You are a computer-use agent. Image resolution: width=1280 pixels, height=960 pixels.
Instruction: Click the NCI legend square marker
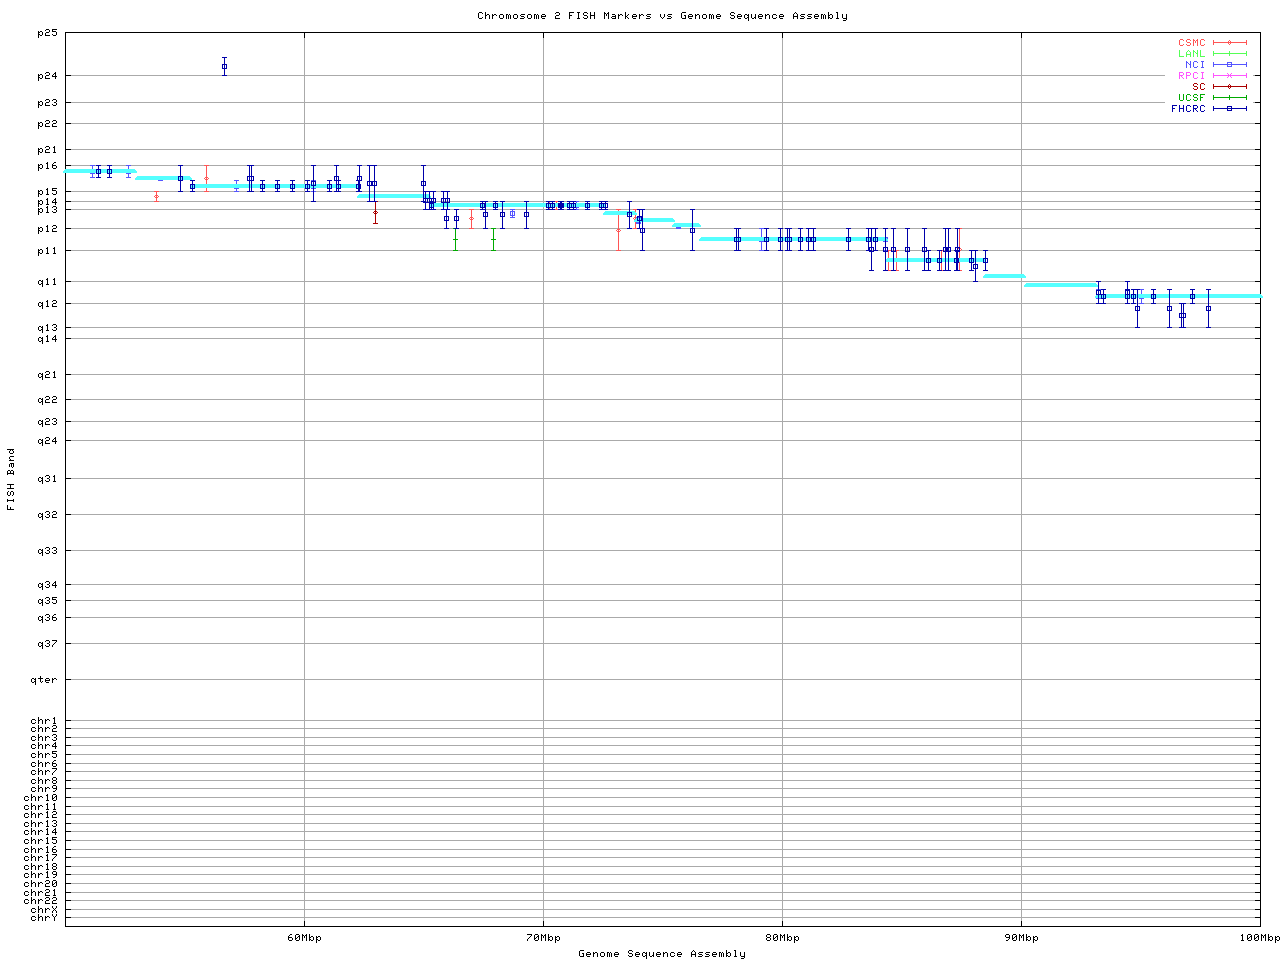tap(1229, 65)
